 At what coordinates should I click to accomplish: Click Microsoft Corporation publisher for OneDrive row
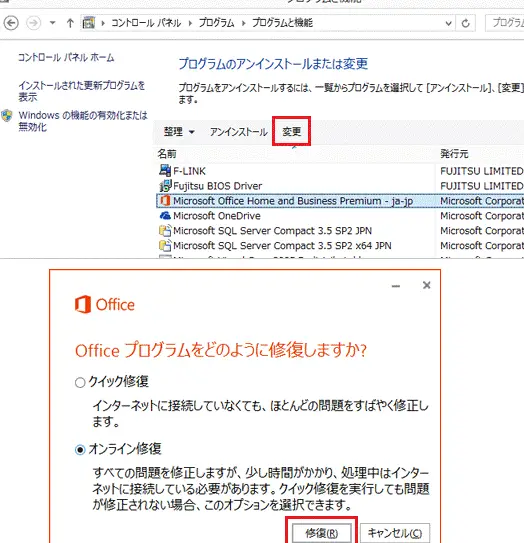click(x=482, y=215)
